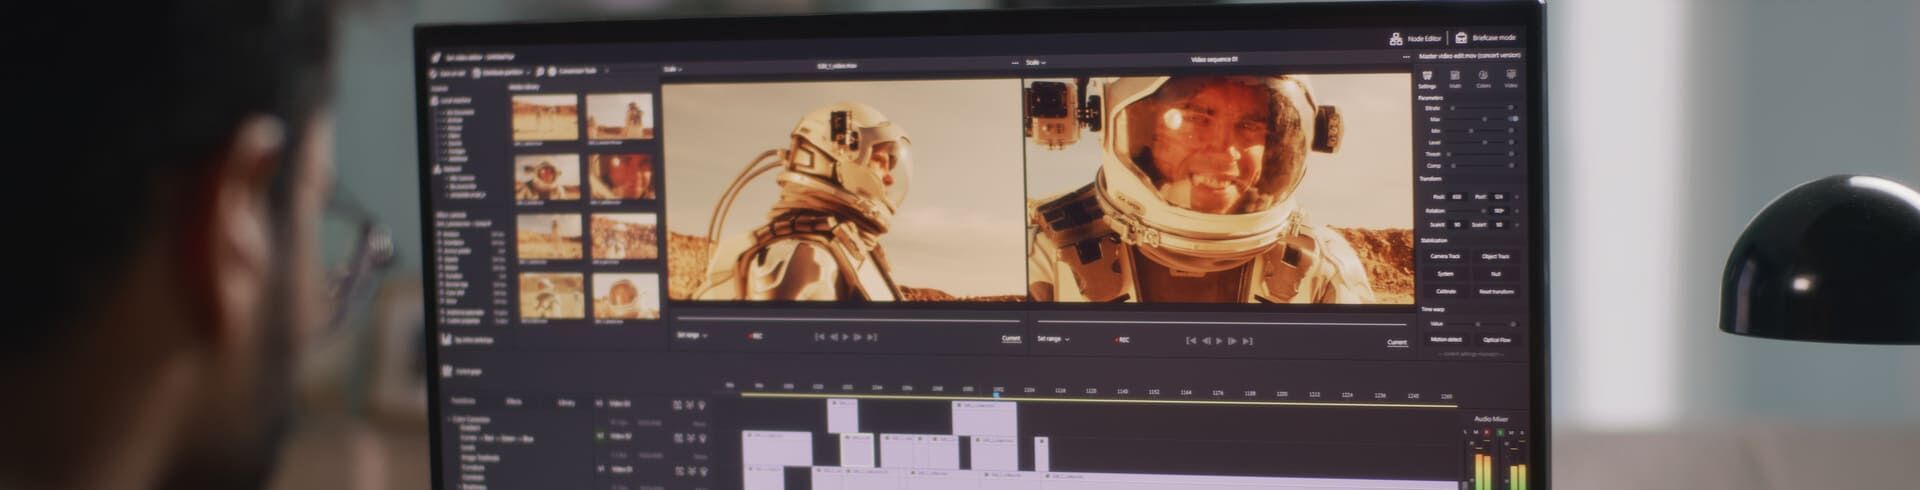The width and height of the screenshot is (1920, 490).
Task: Select astronaut face close-up thumbnail
Action: 622,176
